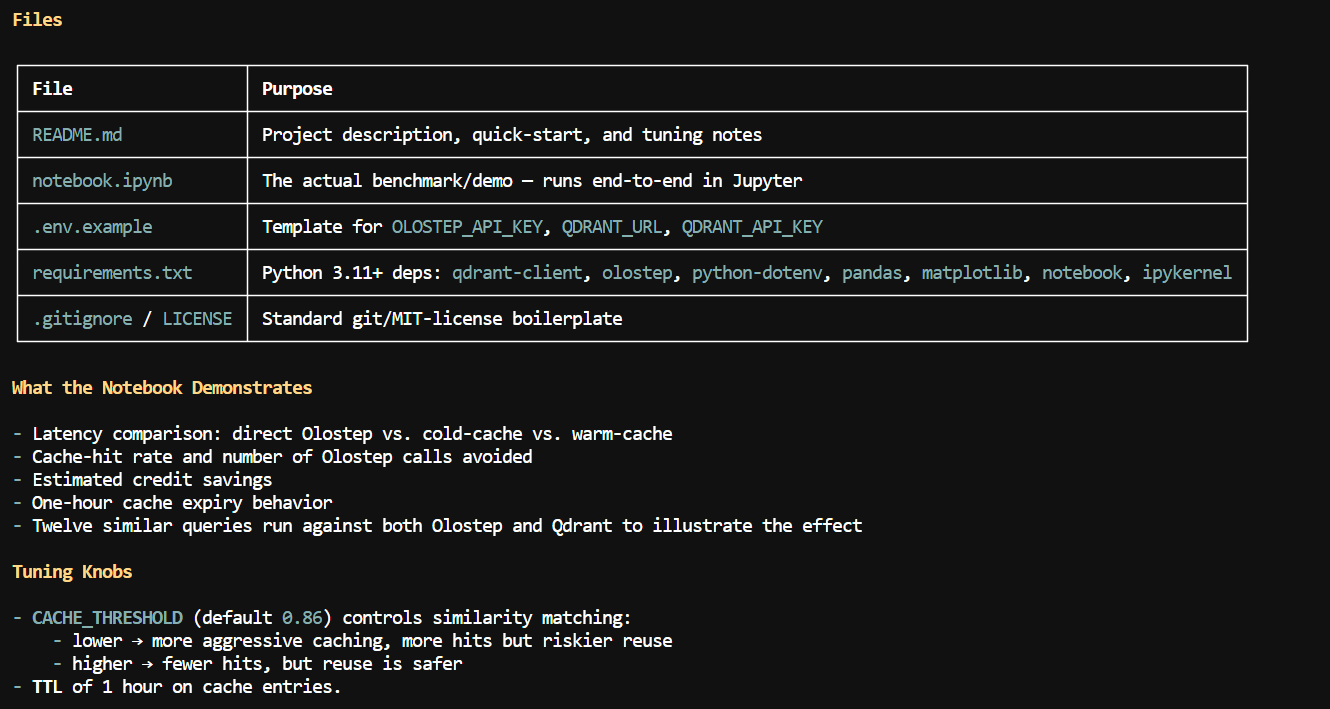Image resolution: width=1330 pixels, height=709 pixels.
Task: Click the python-dotenv dependency
Action: point(757,273)
